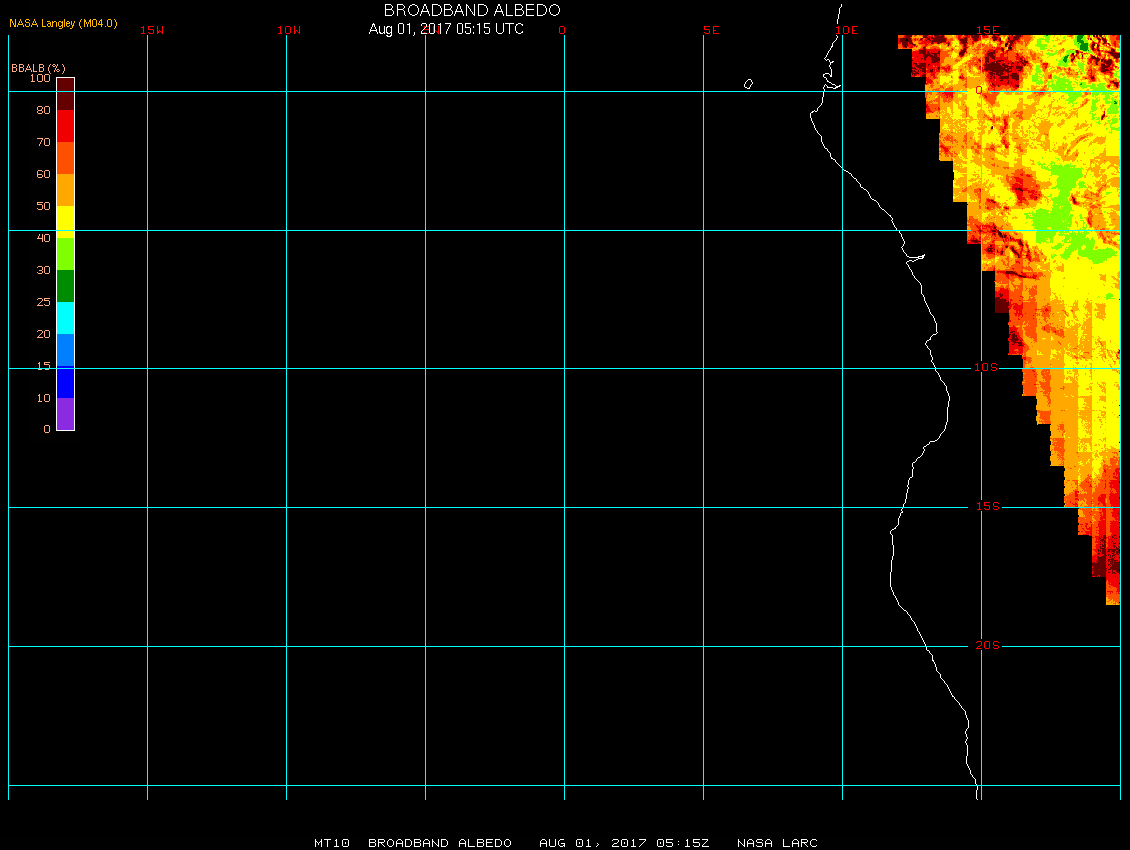Click the dark green 25–30% legend swatch
The height and width of the screenshot is (850, 1130).
(x=66, y=286)
